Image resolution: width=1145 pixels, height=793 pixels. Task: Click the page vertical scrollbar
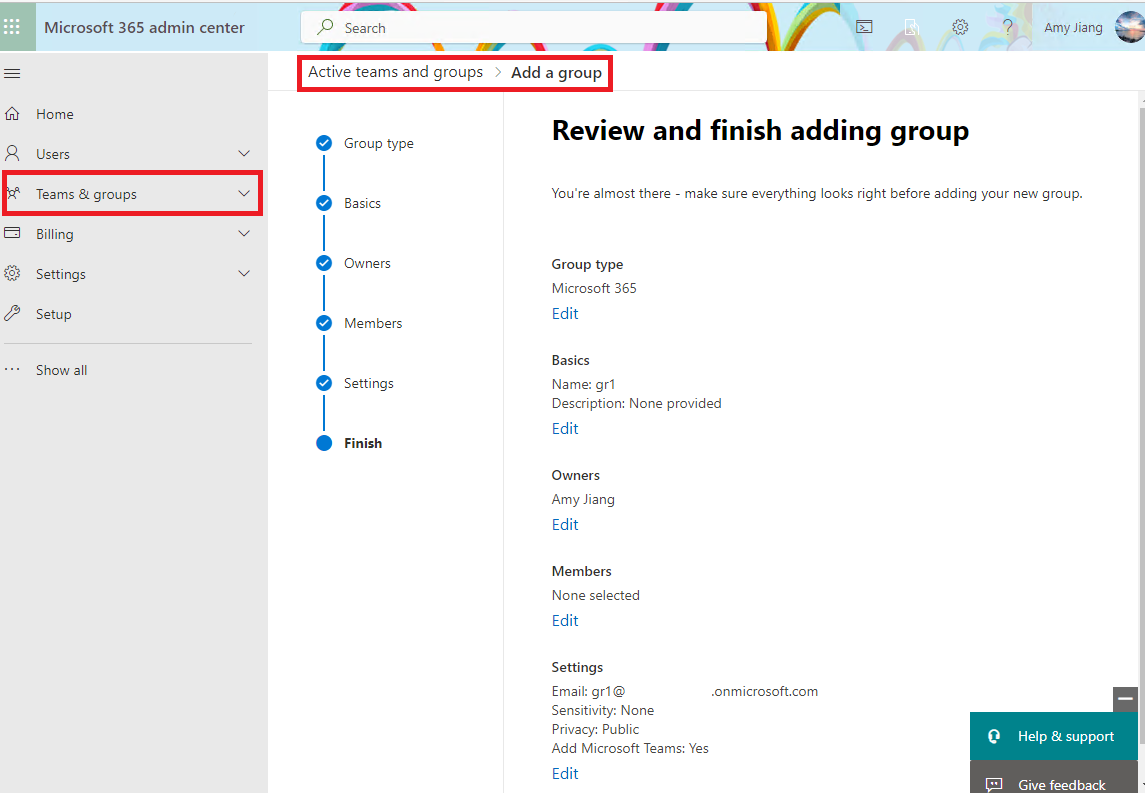pyautogui.click(x=1141, y=424)
